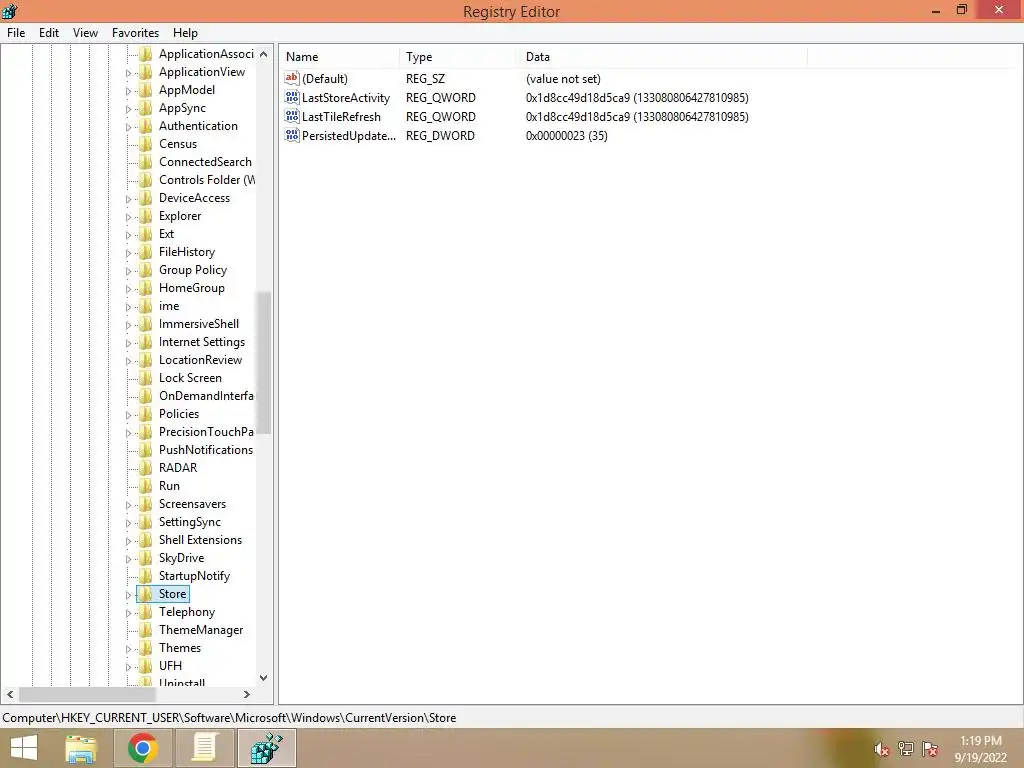Click the Explorer key folder icon
Image resolution: width=1024 pixels, height=768 pixels.
click(146, 216)
